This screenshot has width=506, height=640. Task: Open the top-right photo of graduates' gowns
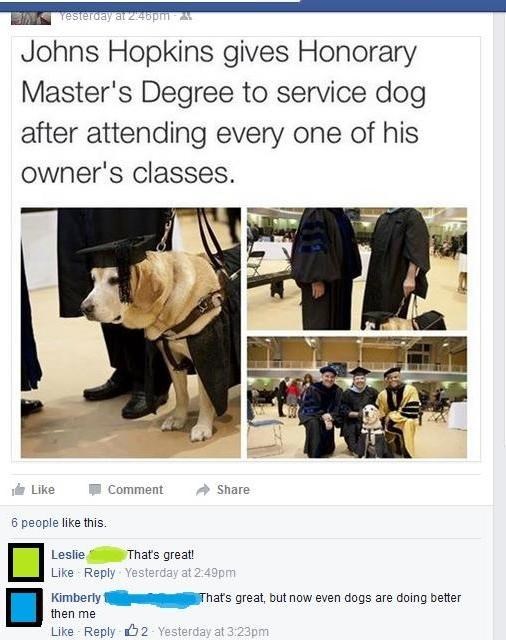click(x=357, y=269)
